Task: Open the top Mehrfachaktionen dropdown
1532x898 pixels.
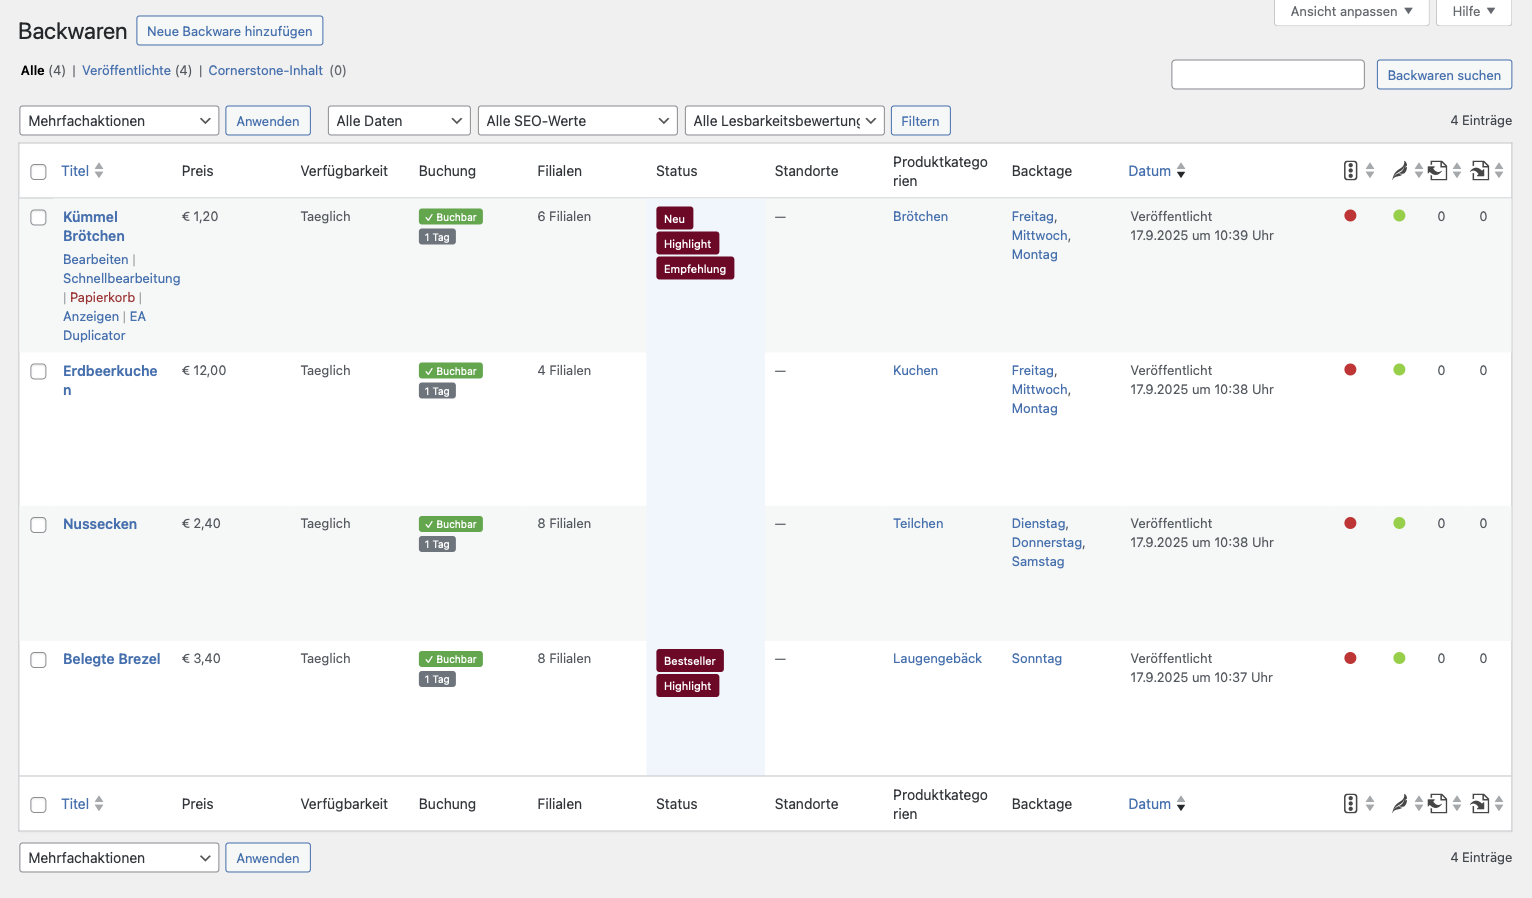Action: point(119,121)
